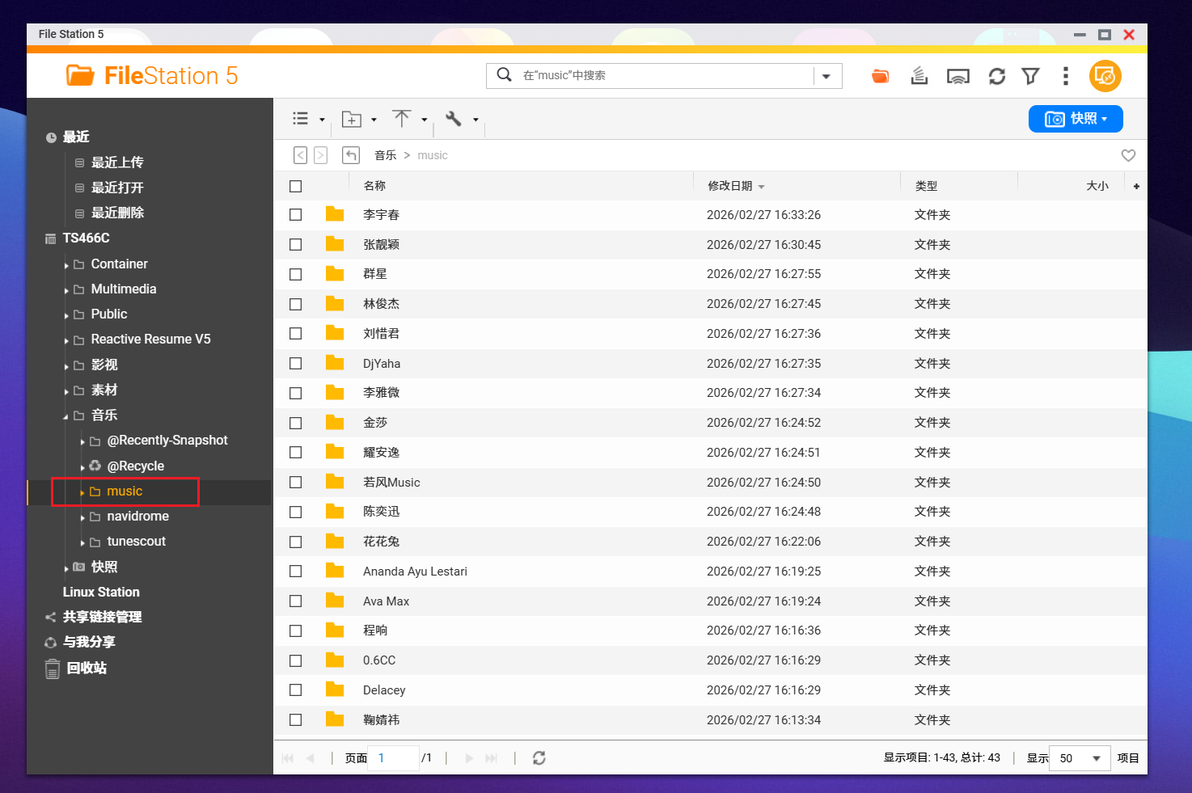The height and width of the screenshot is (793, 1192).
Task: Open the view mode dropdown arrow
Action: coord(322,119)
